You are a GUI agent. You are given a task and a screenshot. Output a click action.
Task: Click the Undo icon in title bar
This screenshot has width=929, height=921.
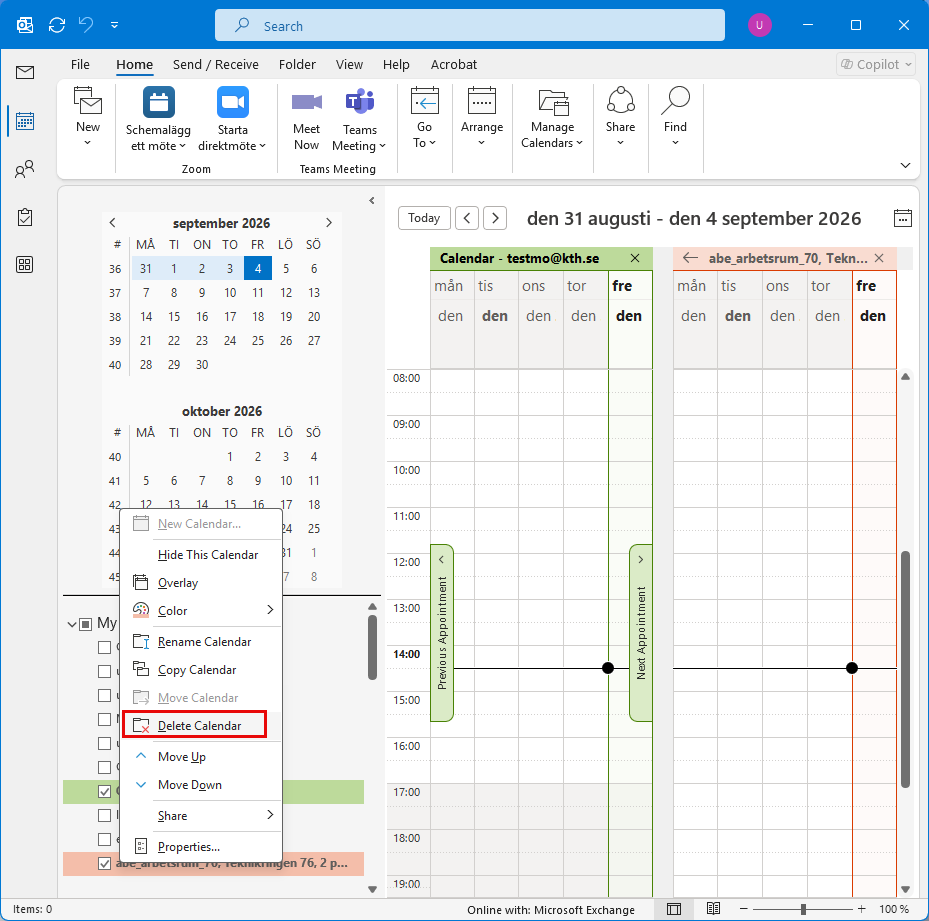(87, 25)
